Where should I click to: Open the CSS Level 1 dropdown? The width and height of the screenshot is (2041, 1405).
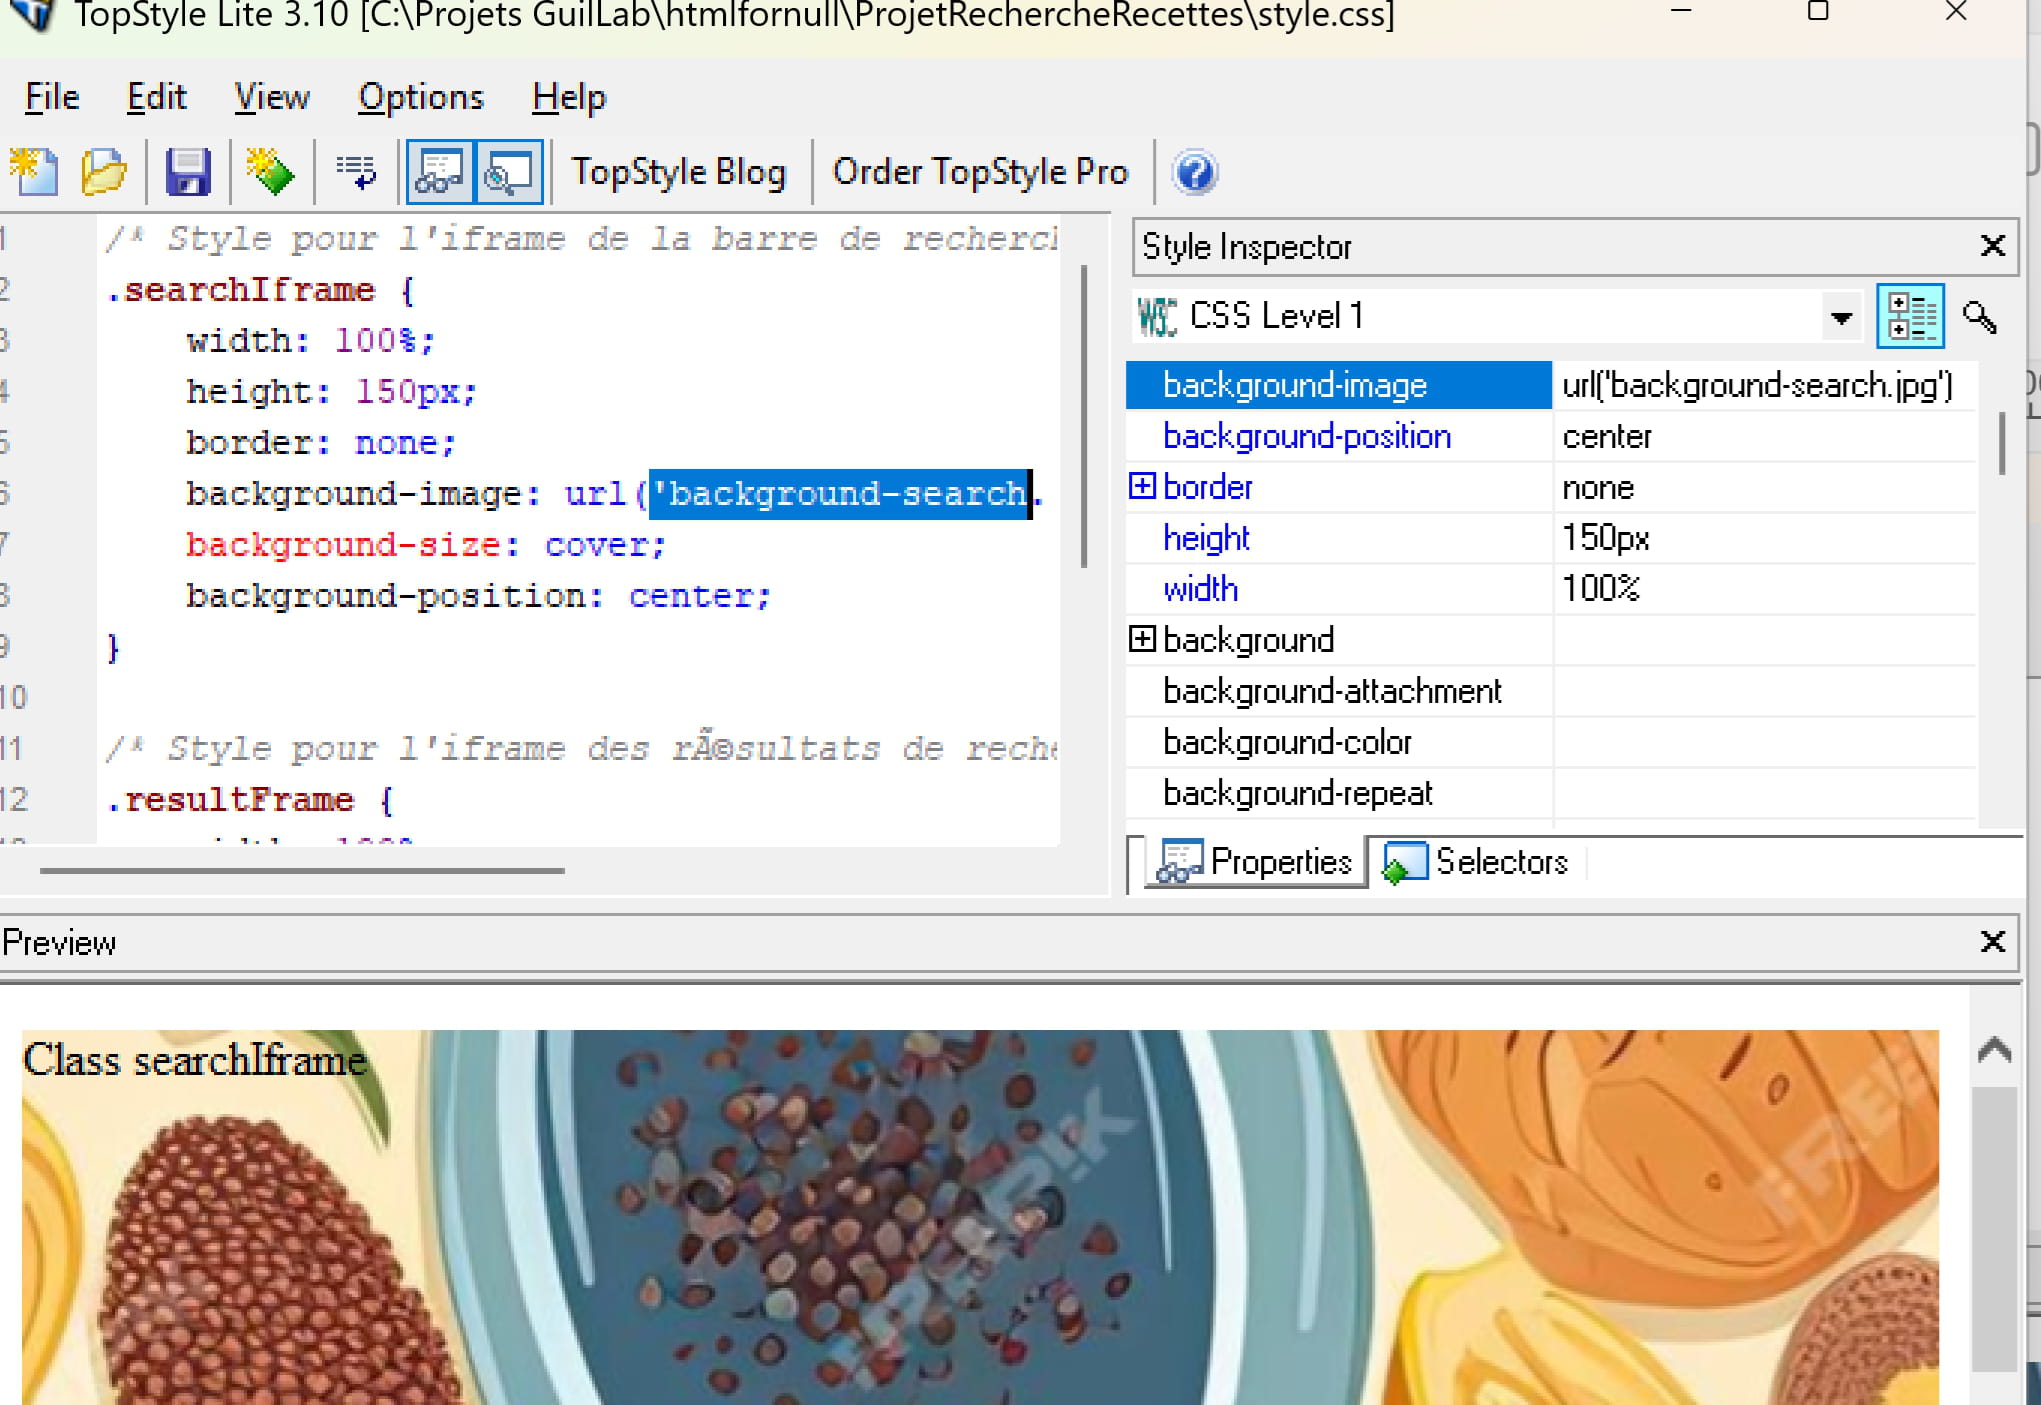[1841, 318]
